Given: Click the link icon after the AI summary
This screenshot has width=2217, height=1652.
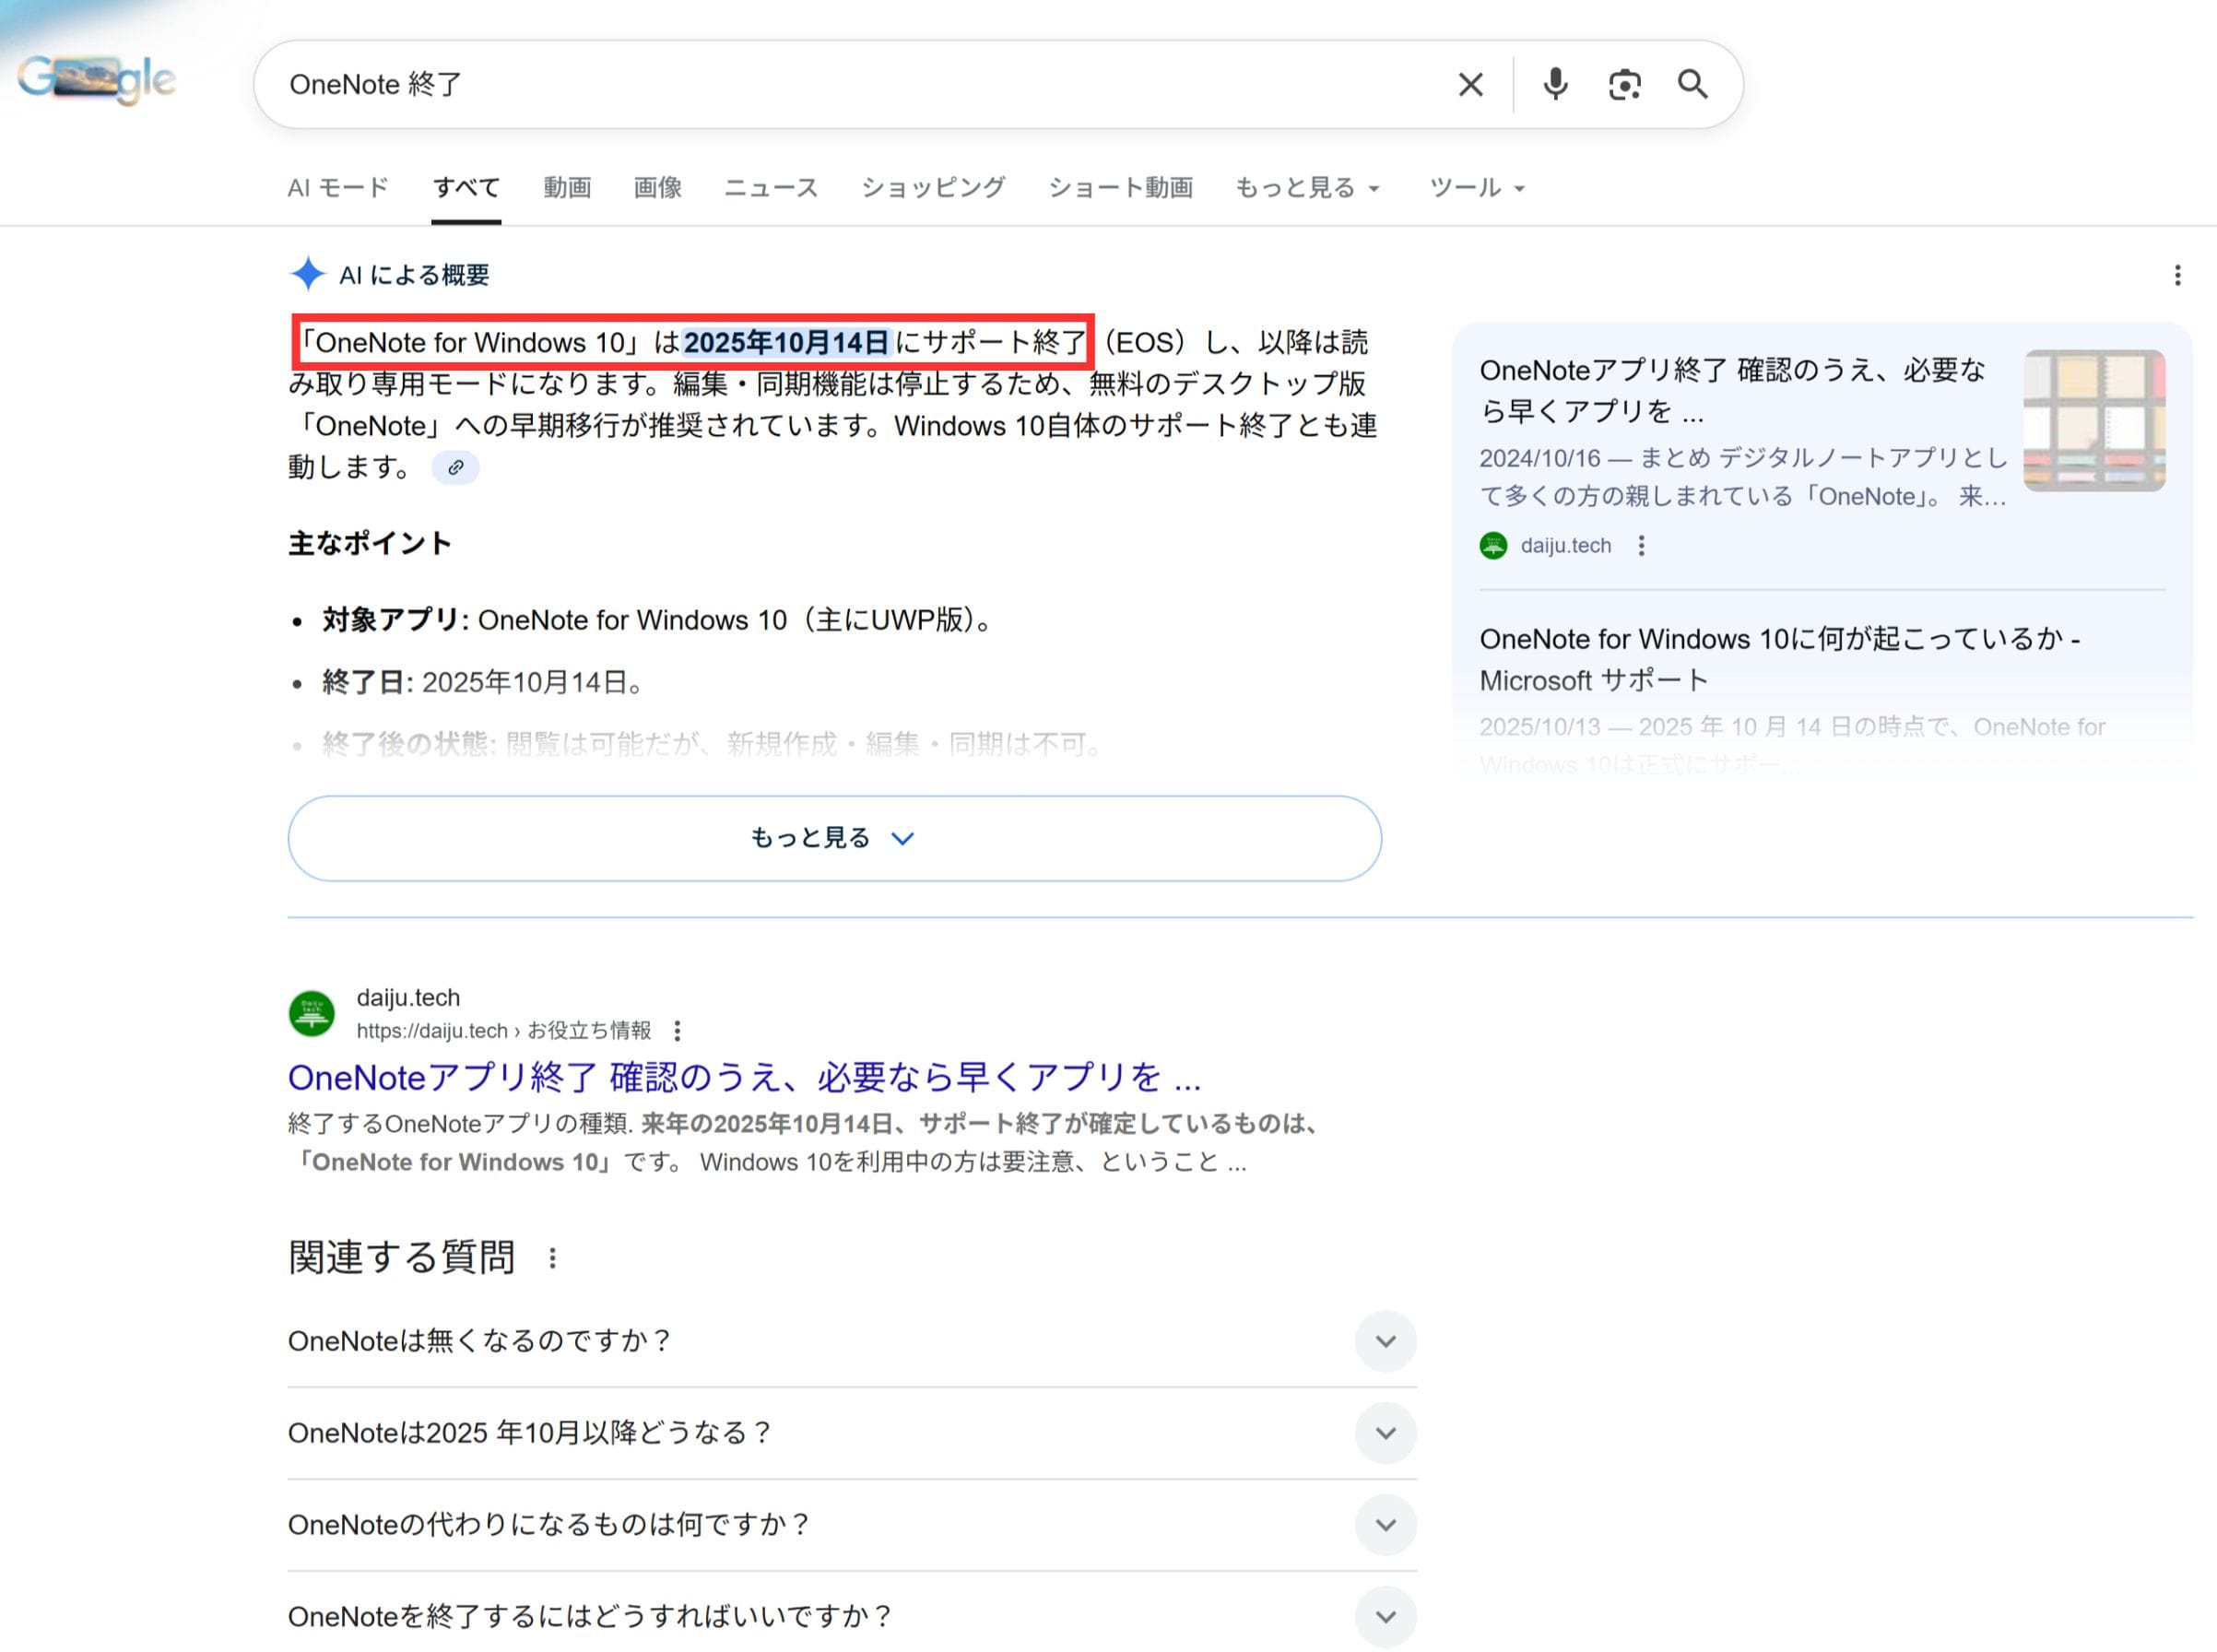Looking at the screenshot, I should (456, 467).
